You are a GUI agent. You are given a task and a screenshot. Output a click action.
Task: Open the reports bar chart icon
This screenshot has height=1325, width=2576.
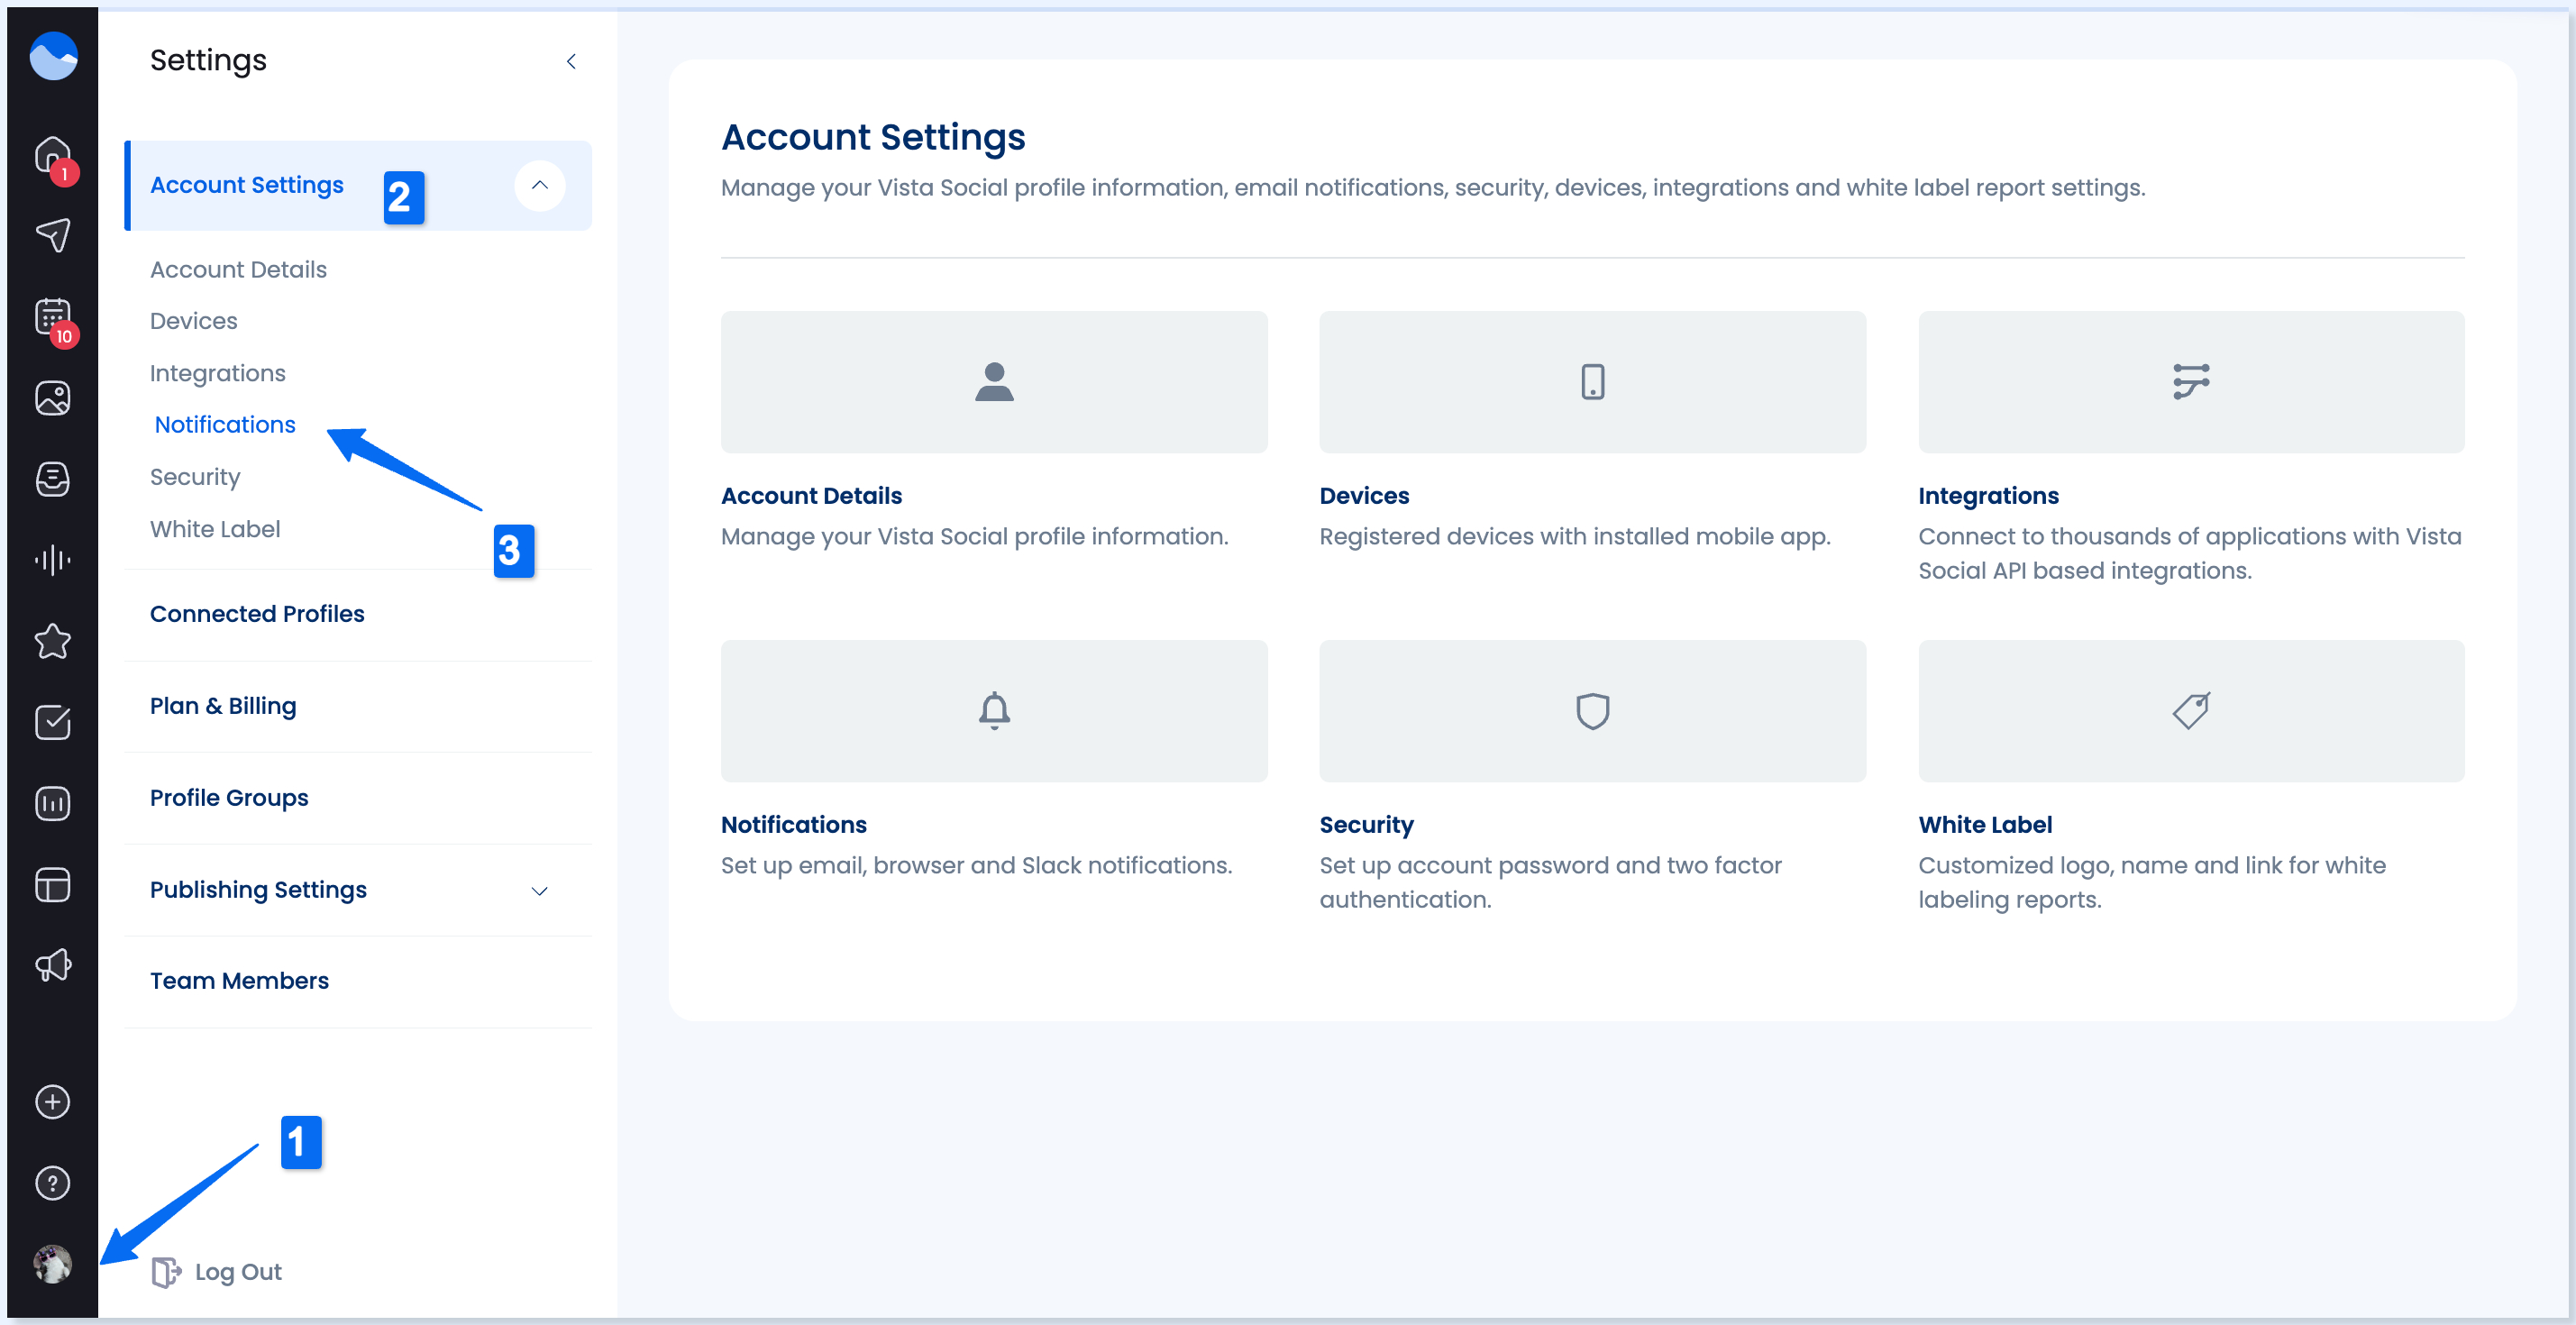[53, 803]
